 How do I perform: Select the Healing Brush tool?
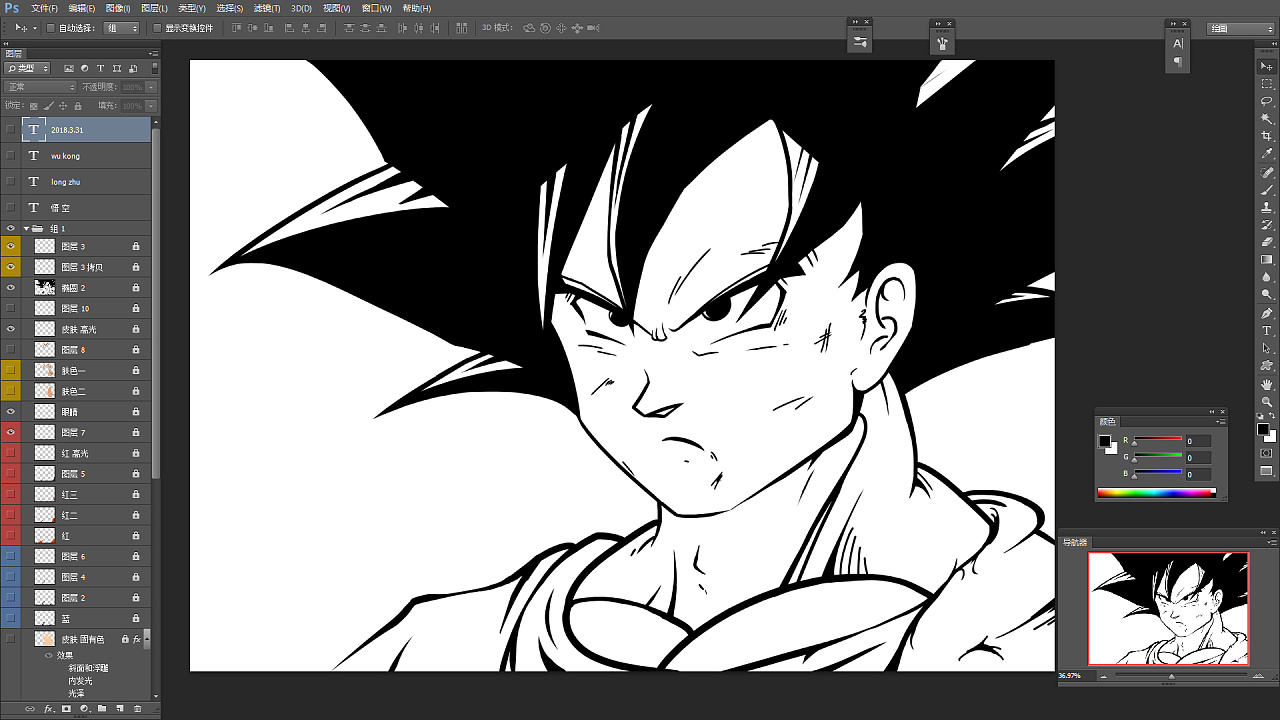coord(1267,173)
